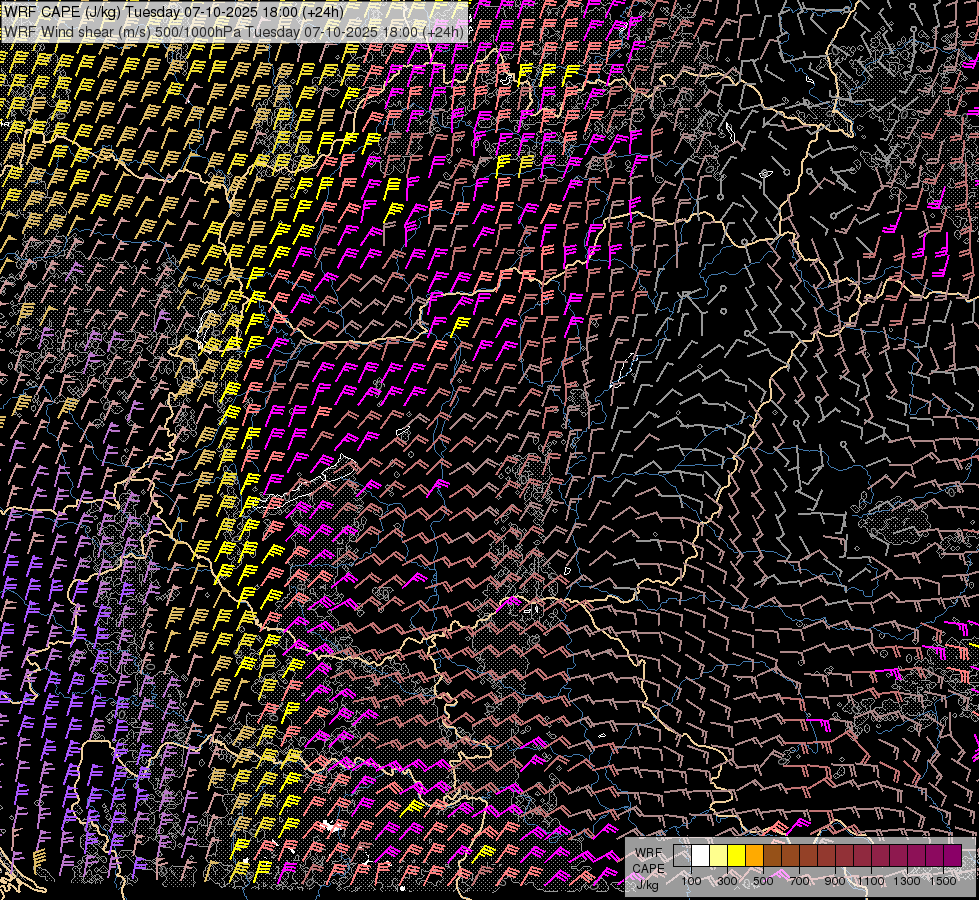The image size is (979, 900).
Task: Select the 500 tick label in the legend
Action: [x=763, y=880]
